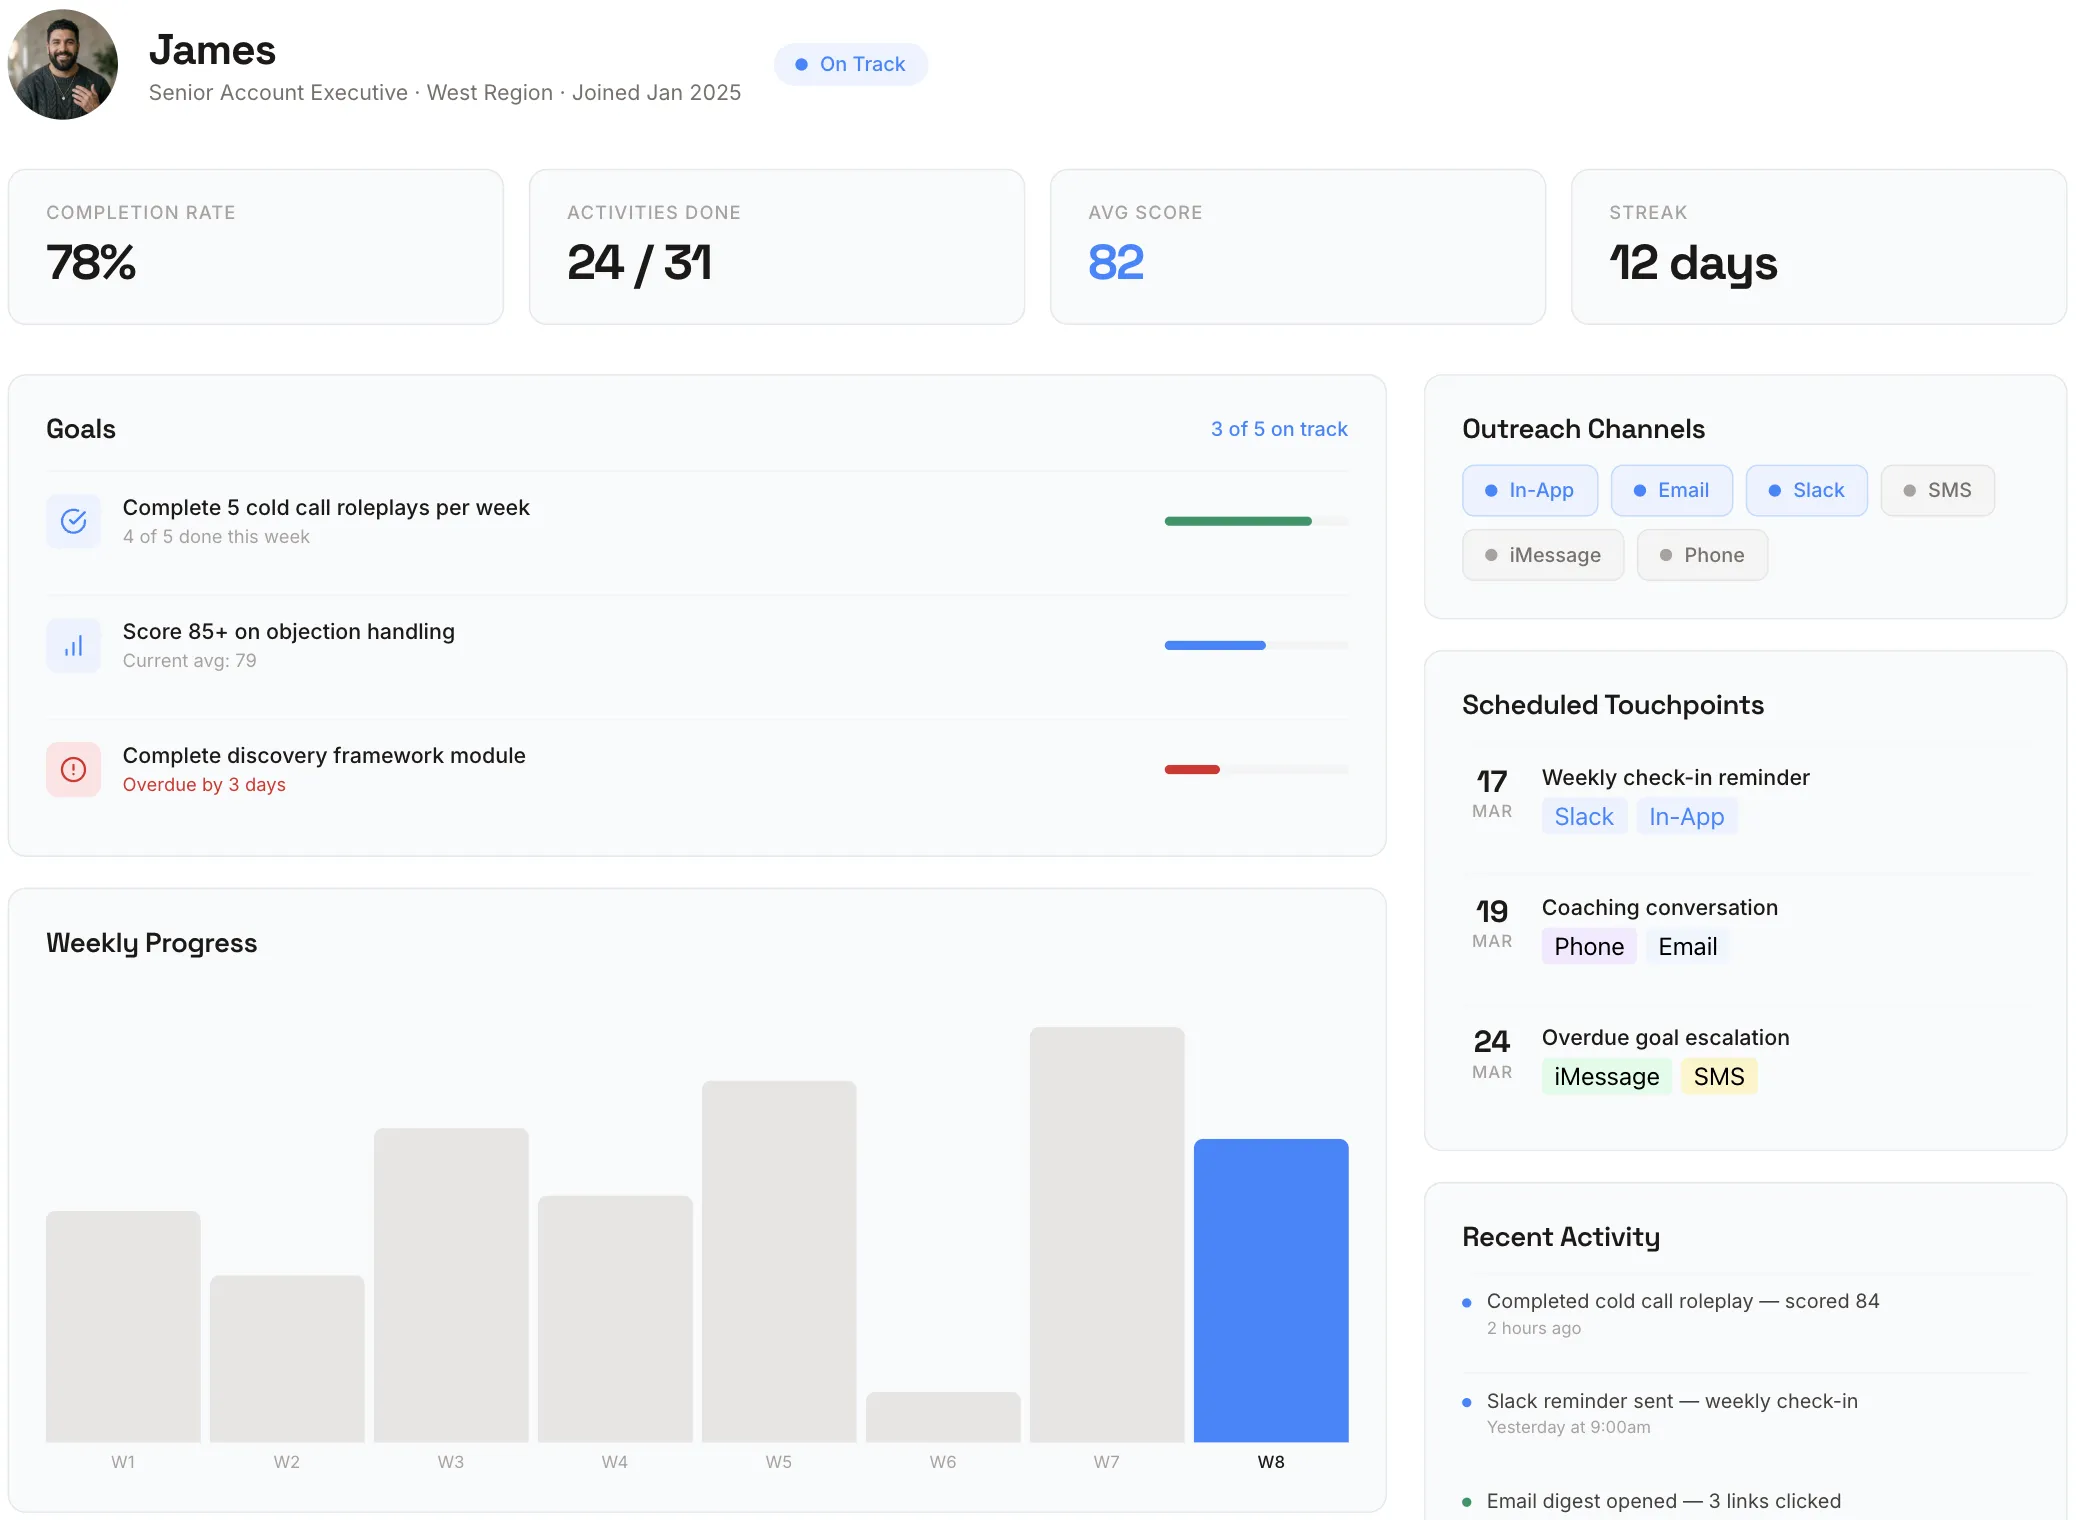Toggle the iMessage outreach channel
The width and height of the screenshot is (2076, 1520).
(x=1542, y=554)
